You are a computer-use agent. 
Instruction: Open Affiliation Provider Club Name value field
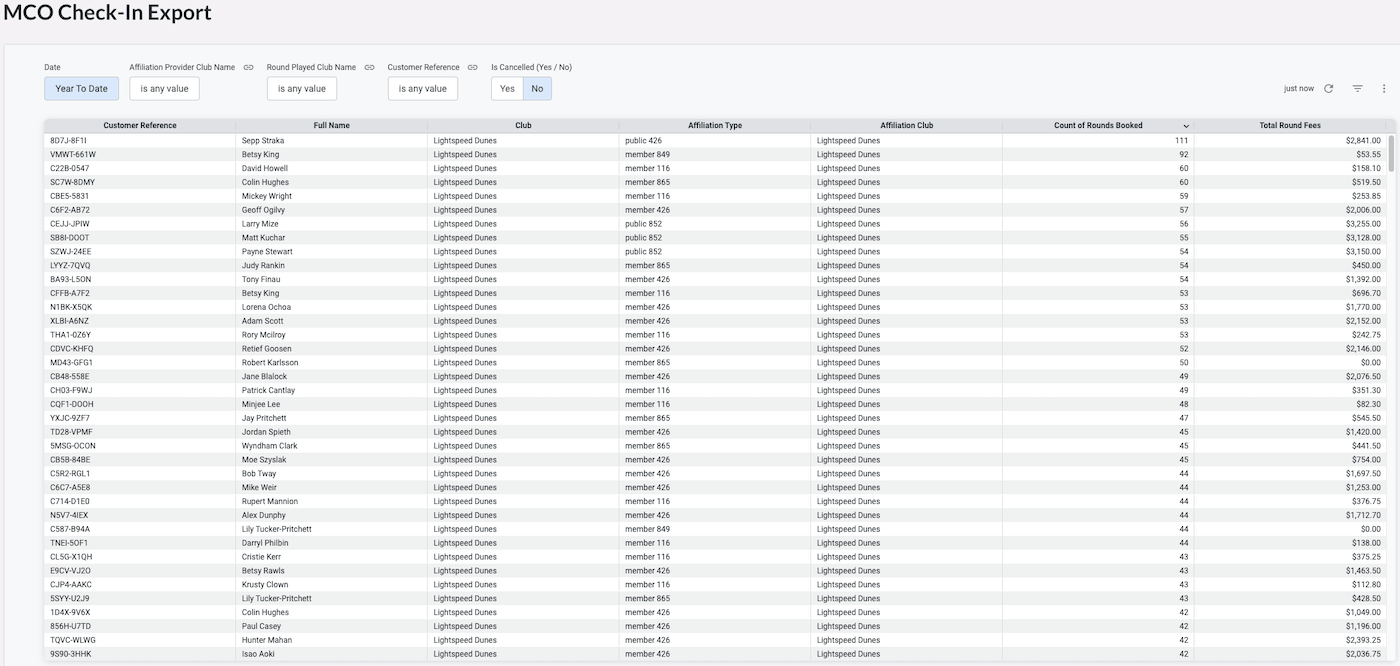coord(164,89)
